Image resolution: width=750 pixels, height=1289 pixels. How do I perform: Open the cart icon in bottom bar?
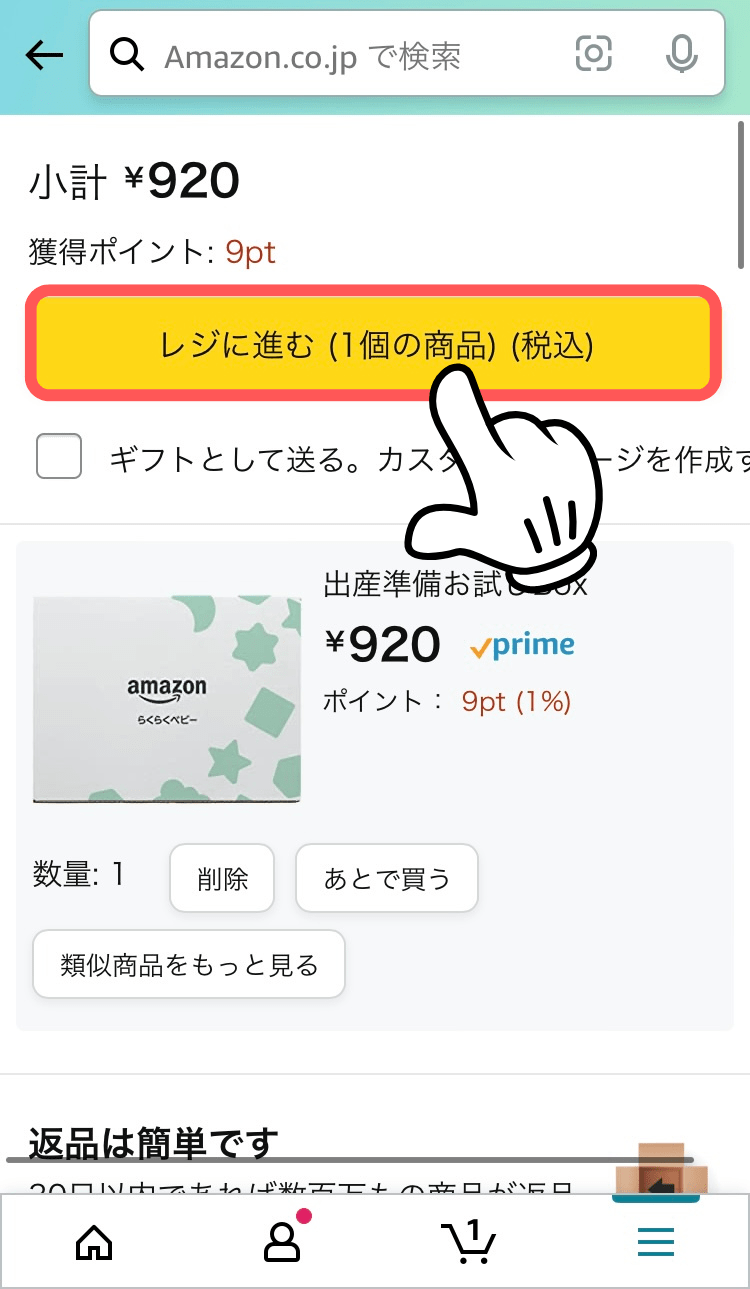coord(468,1242)
